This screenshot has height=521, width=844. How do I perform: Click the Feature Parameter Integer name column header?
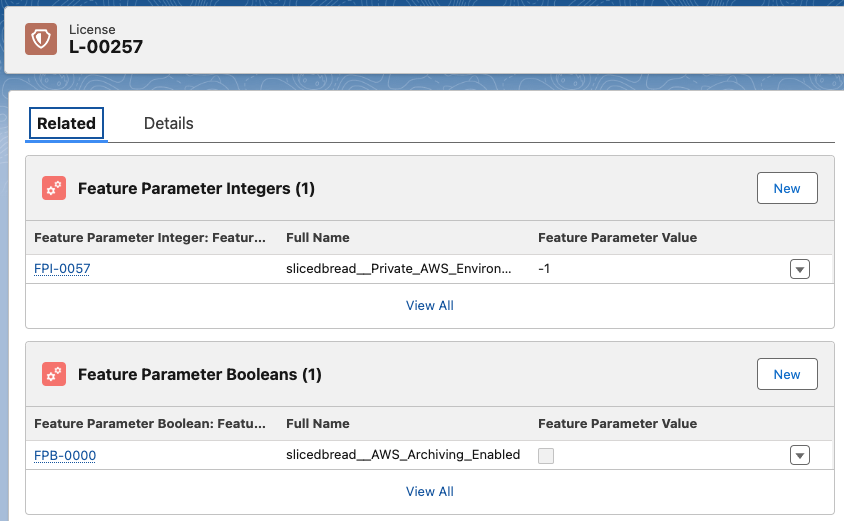click(x=150, y=238)
